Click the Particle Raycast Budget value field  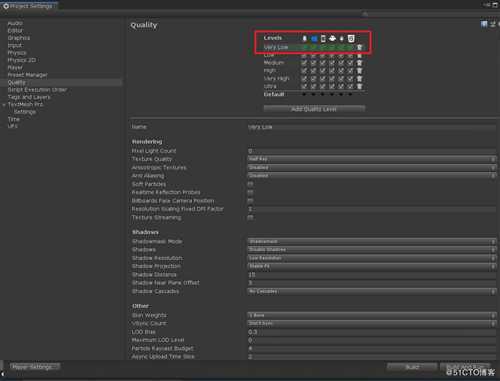[x=372, y=348]
